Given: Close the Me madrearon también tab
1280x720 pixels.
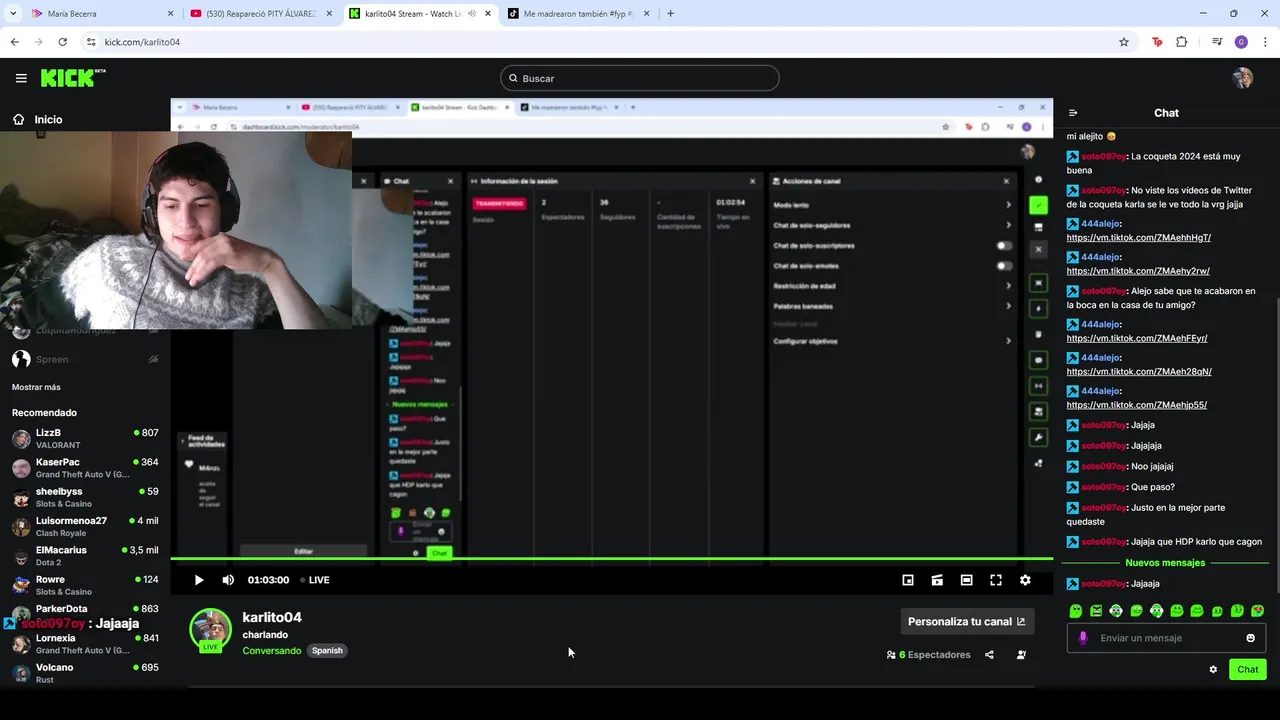Looking at the screenshot, I should tap(646, 14).
